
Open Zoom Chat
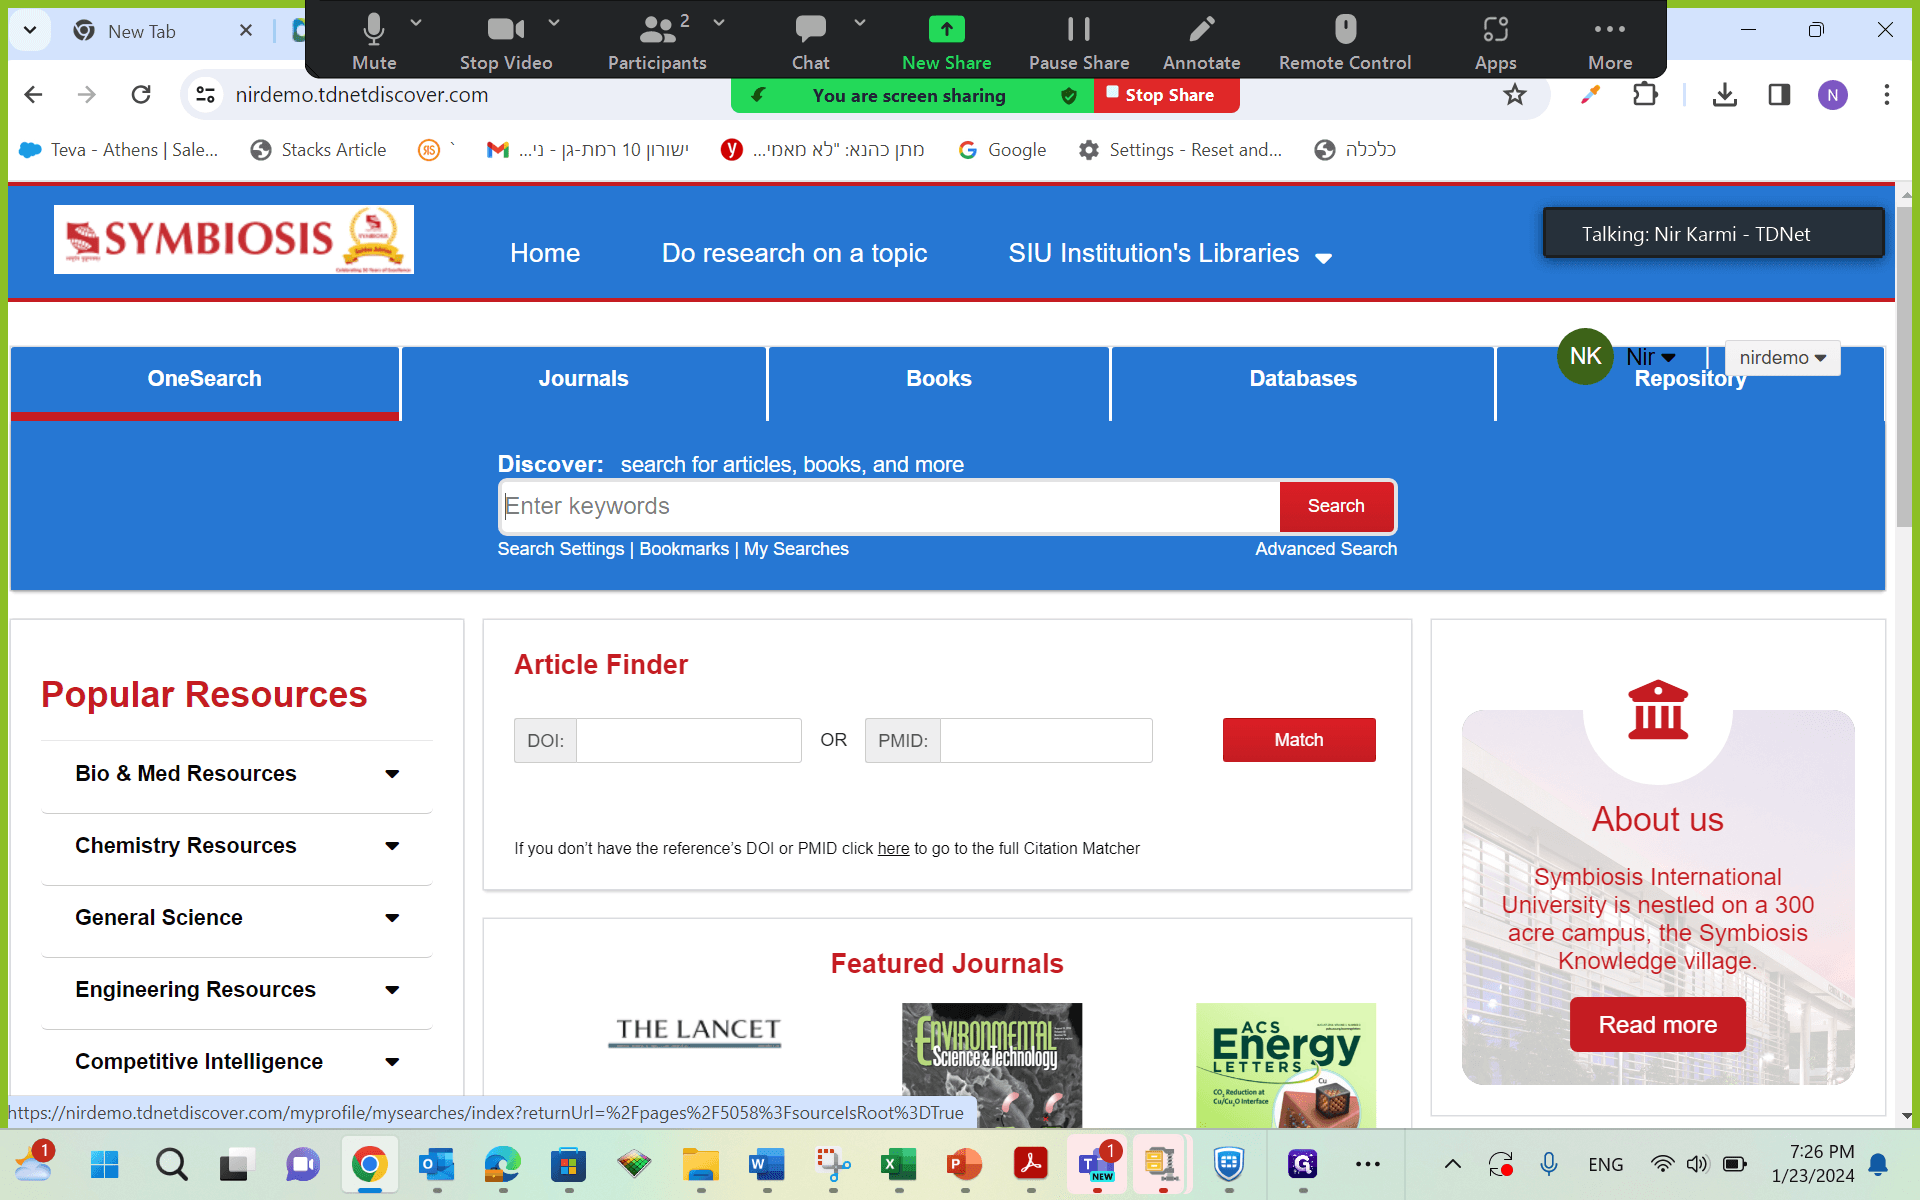click(x=810, y=42)
